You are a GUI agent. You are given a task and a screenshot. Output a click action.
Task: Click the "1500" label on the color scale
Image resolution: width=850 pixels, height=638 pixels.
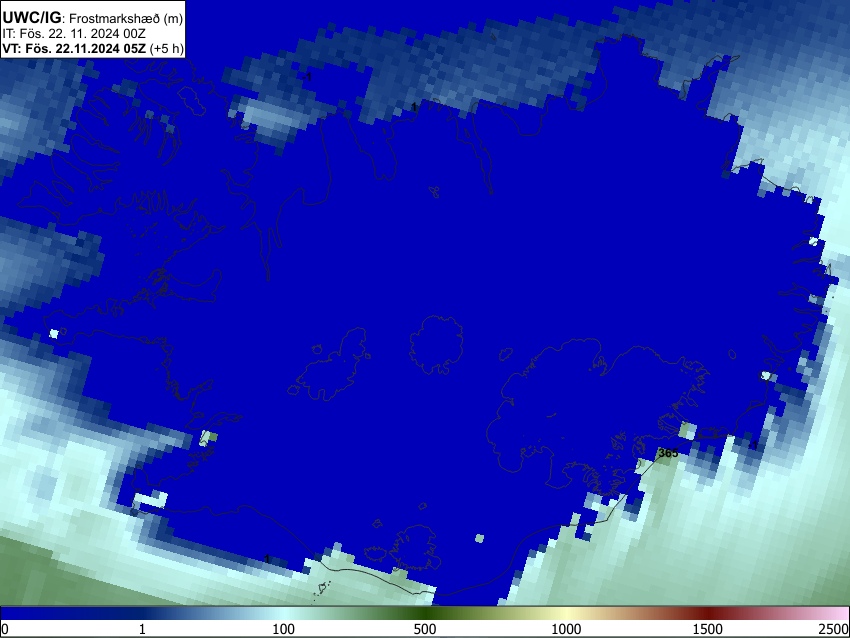tap(707, 629)
